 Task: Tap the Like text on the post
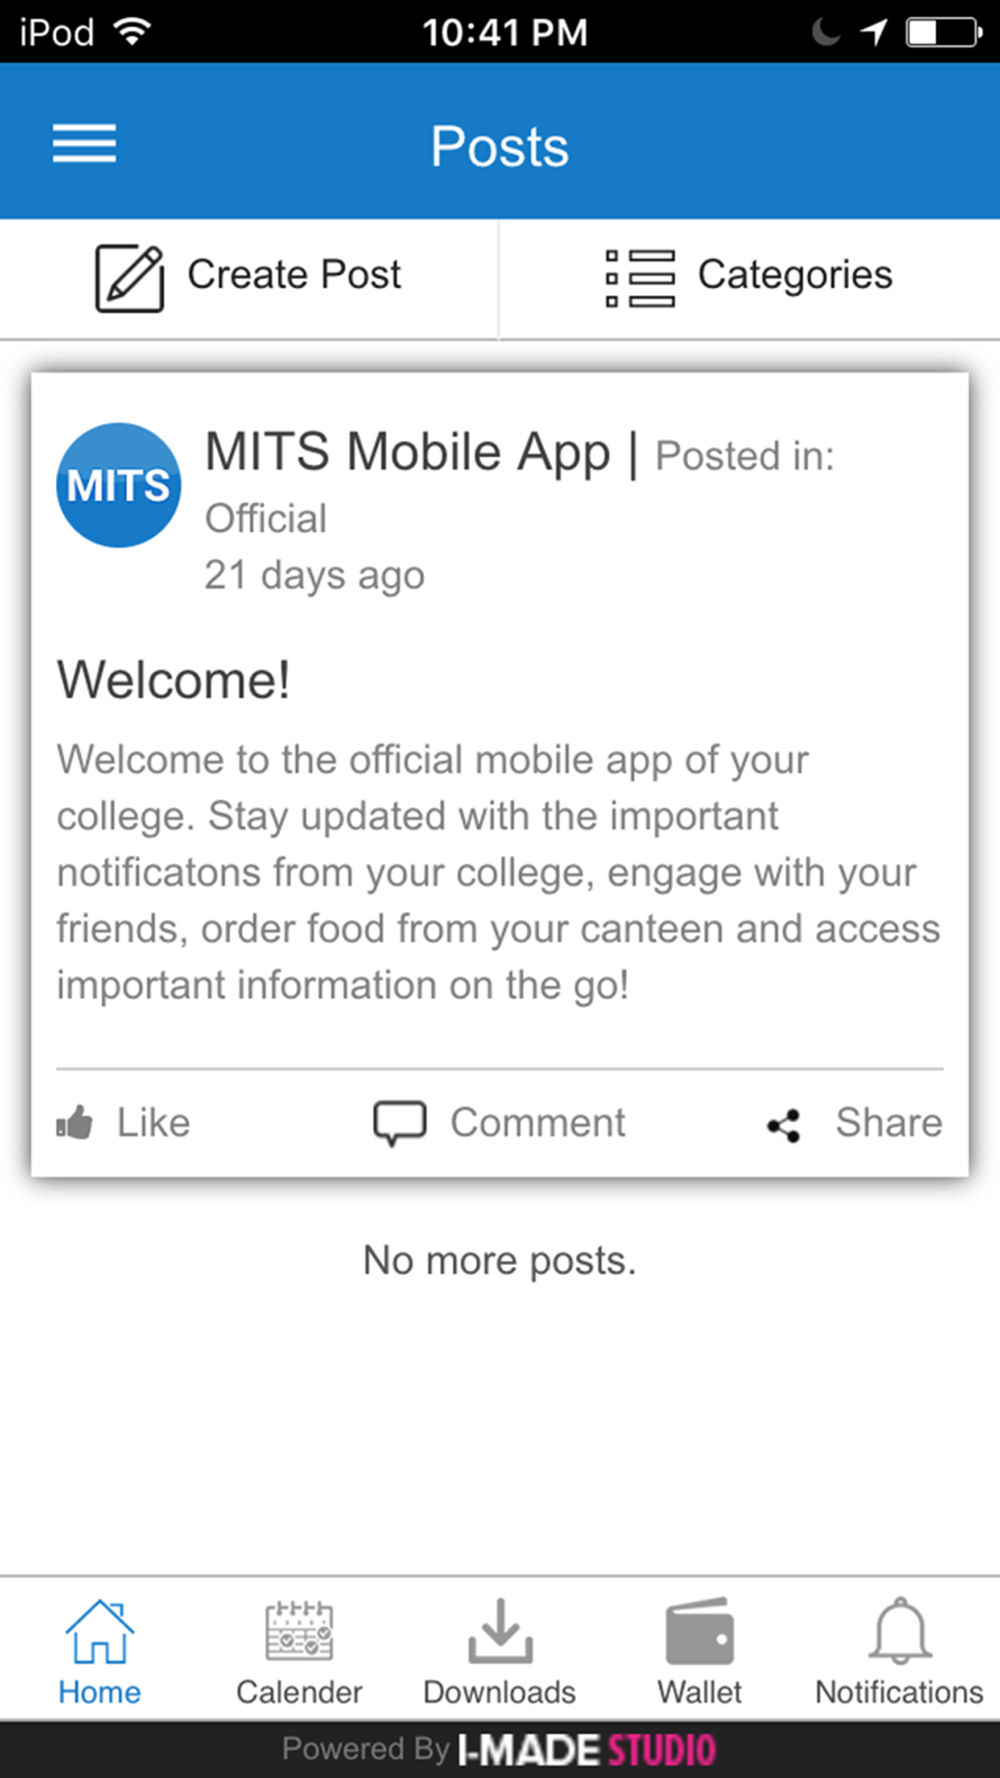tap(153, 1123)
